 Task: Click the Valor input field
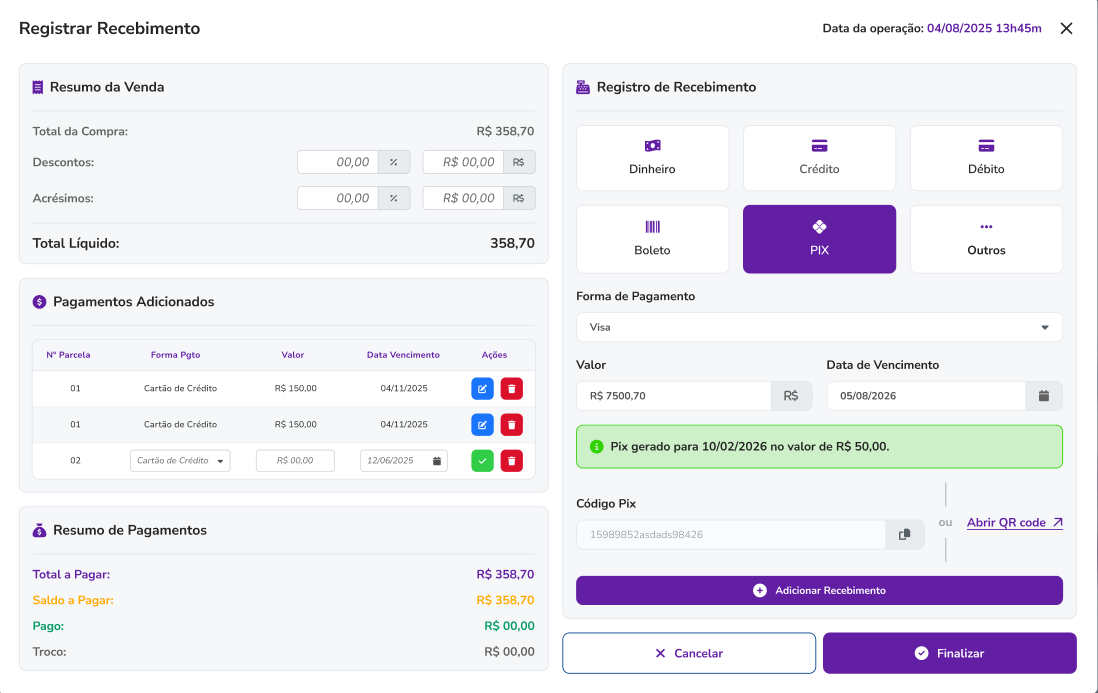click(673, 396)
